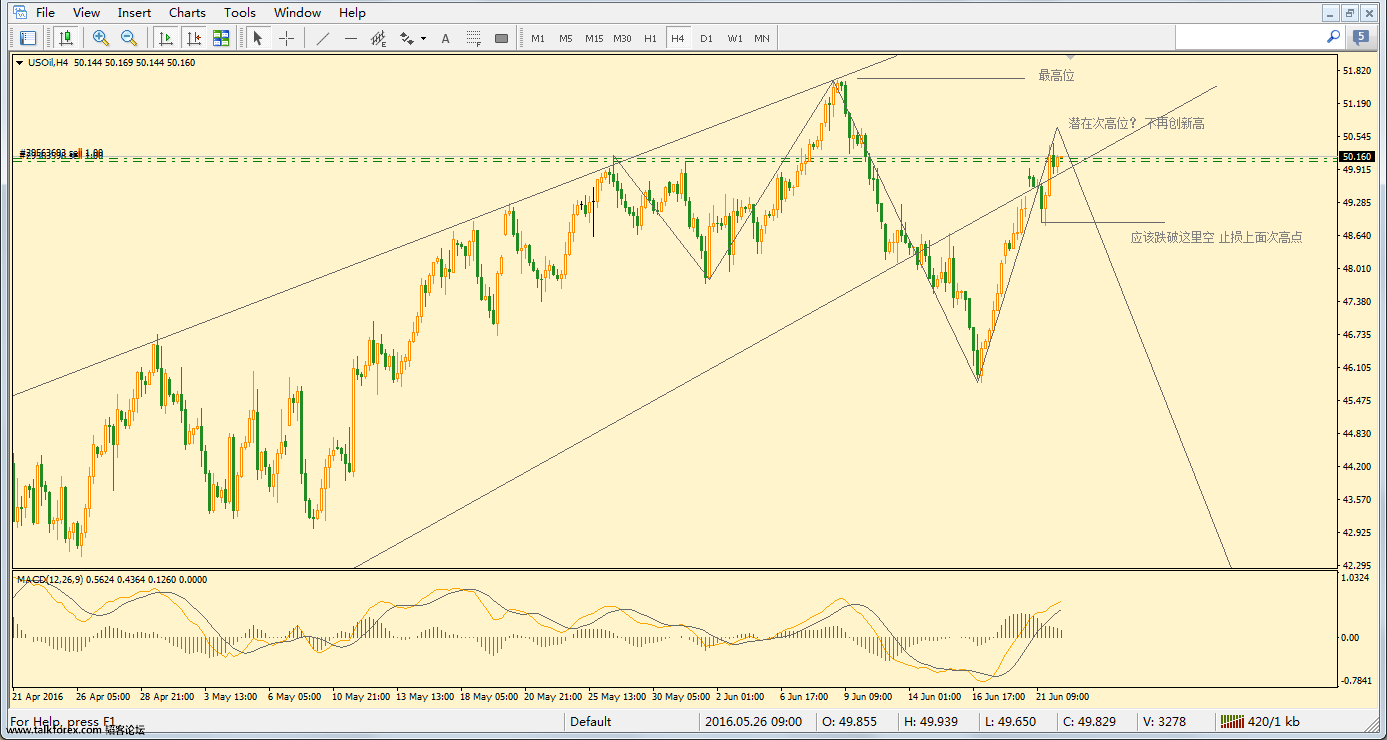Switch to M30 timeframe
This screenshot has width=1387, height=740.
coord(622,38)
